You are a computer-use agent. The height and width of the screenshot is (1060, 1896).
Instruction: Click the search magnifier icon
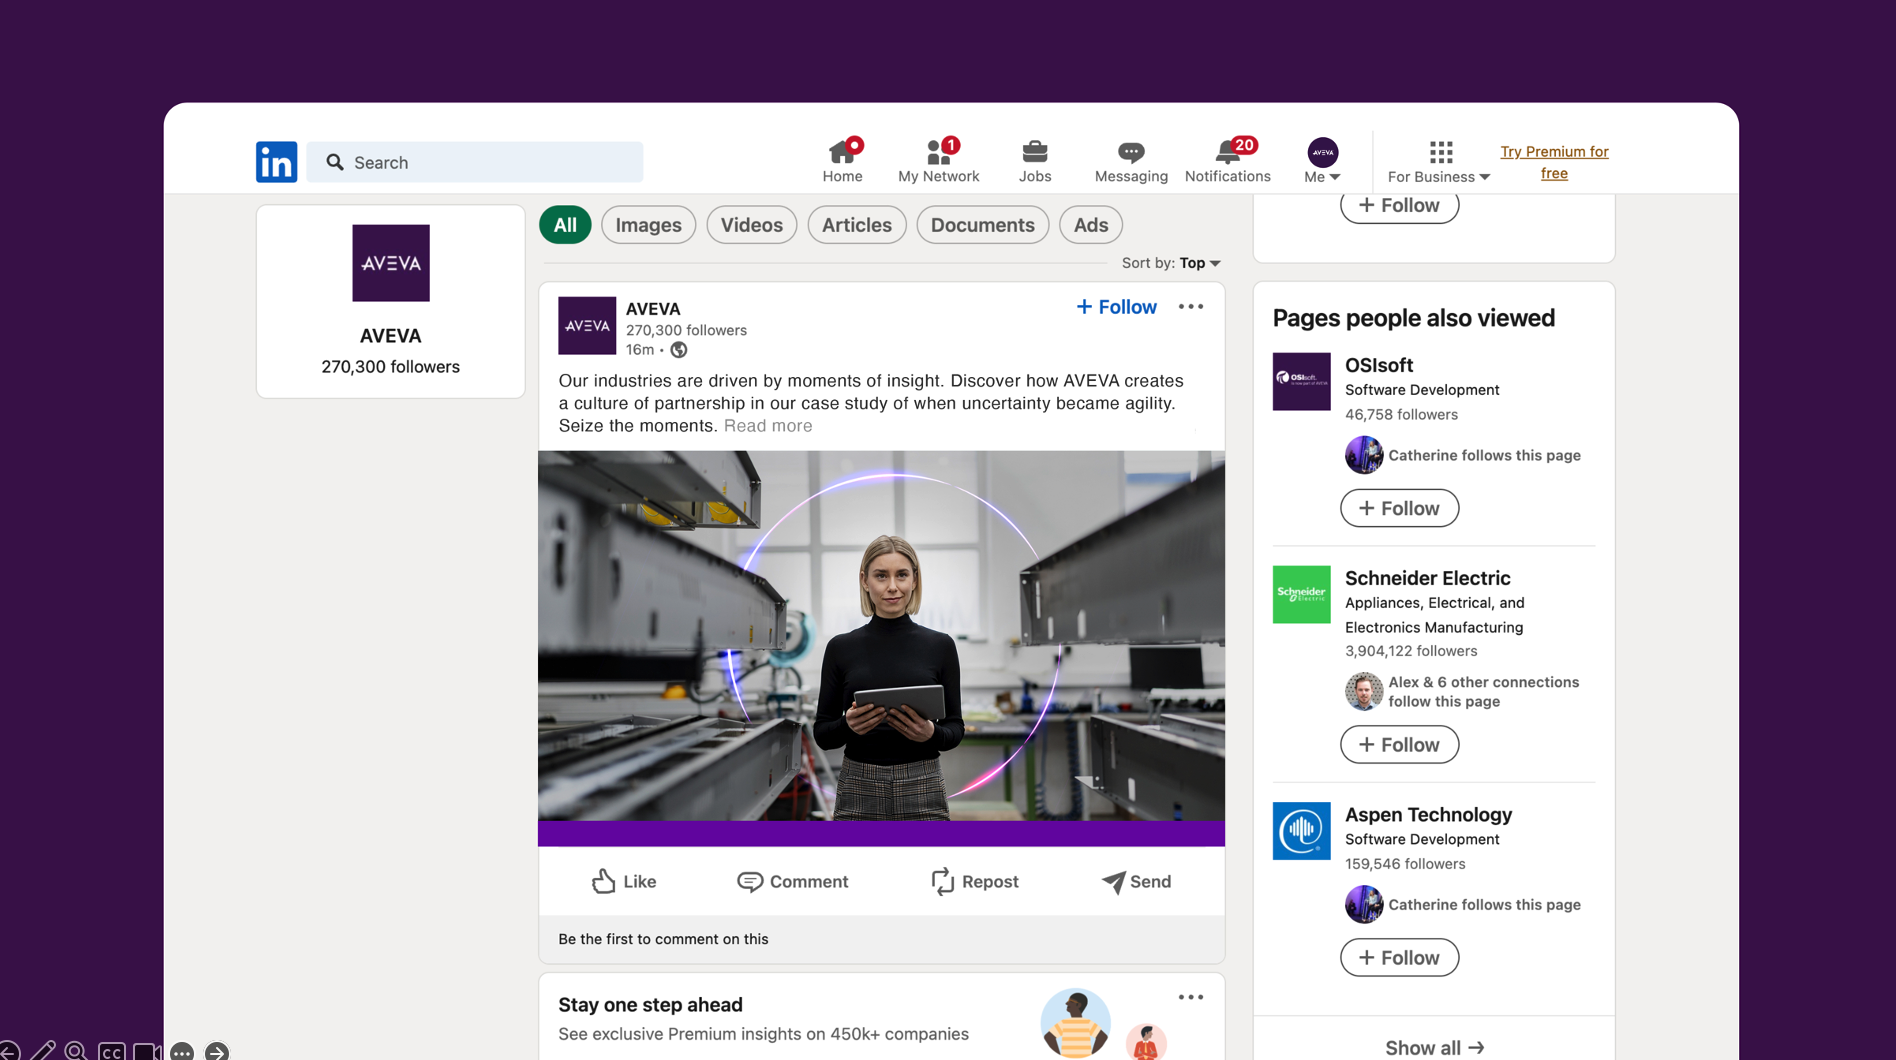click(x=335, y=162)
